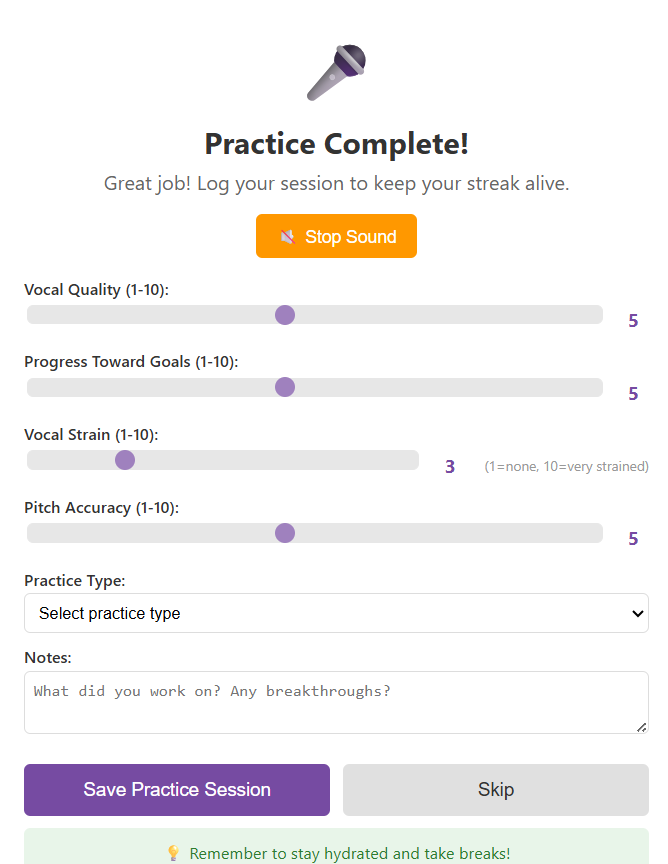Viewport: 668px width, 864px height.
Task: Click the Vocal Quality value showing 5
Action: [x=633, y=320]
